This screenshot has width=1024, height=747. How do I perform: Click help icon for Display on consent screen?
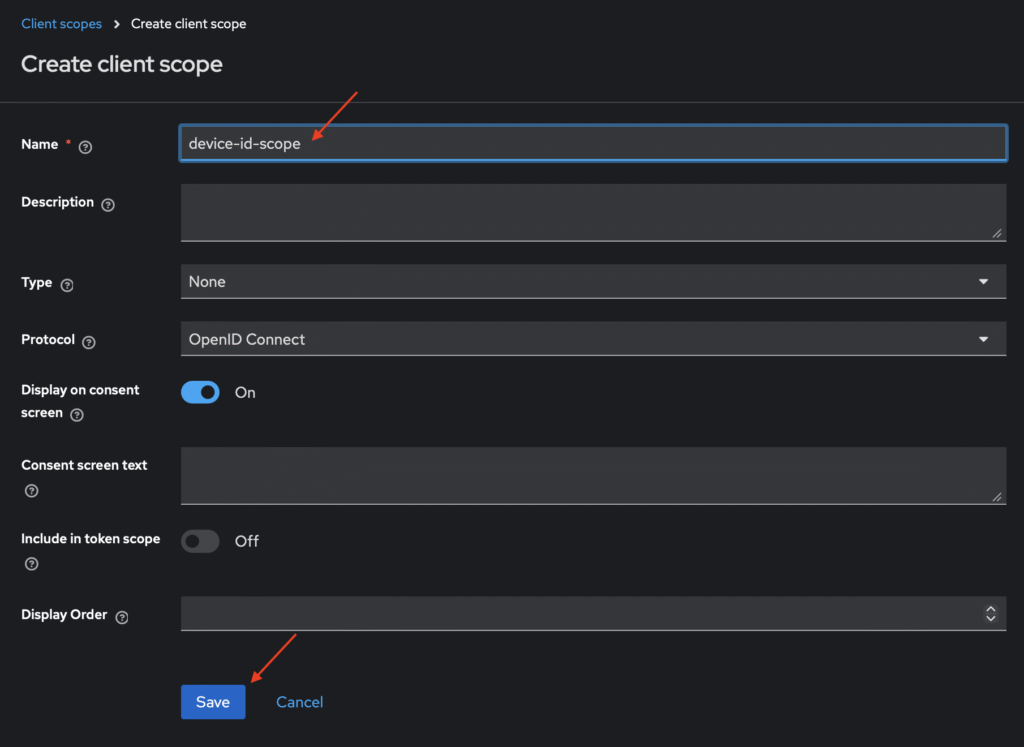coord(77,414)
